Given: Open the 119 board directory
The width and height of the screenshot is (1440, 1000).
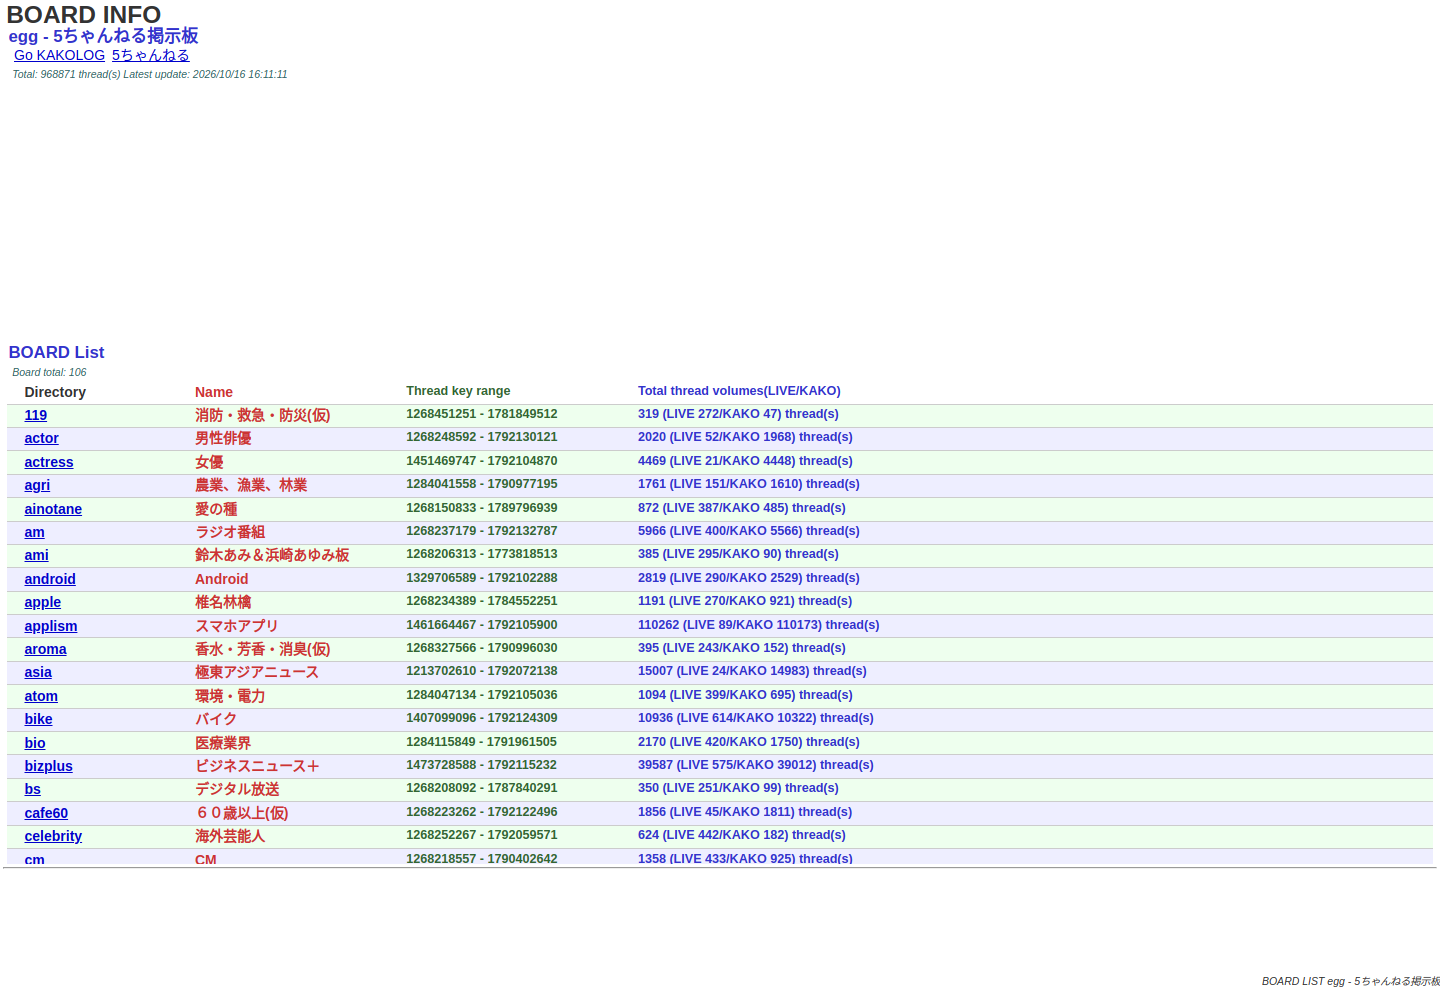Looking at the screenshot, I should pyautogui.click(x=36, y=415).
